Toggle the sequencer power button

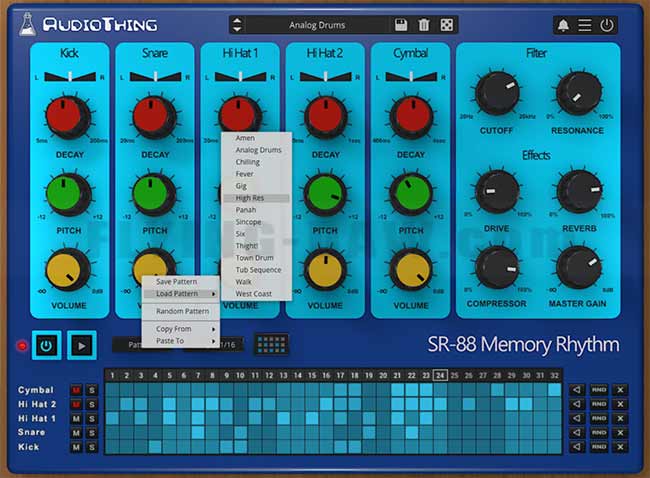point(46,345)
